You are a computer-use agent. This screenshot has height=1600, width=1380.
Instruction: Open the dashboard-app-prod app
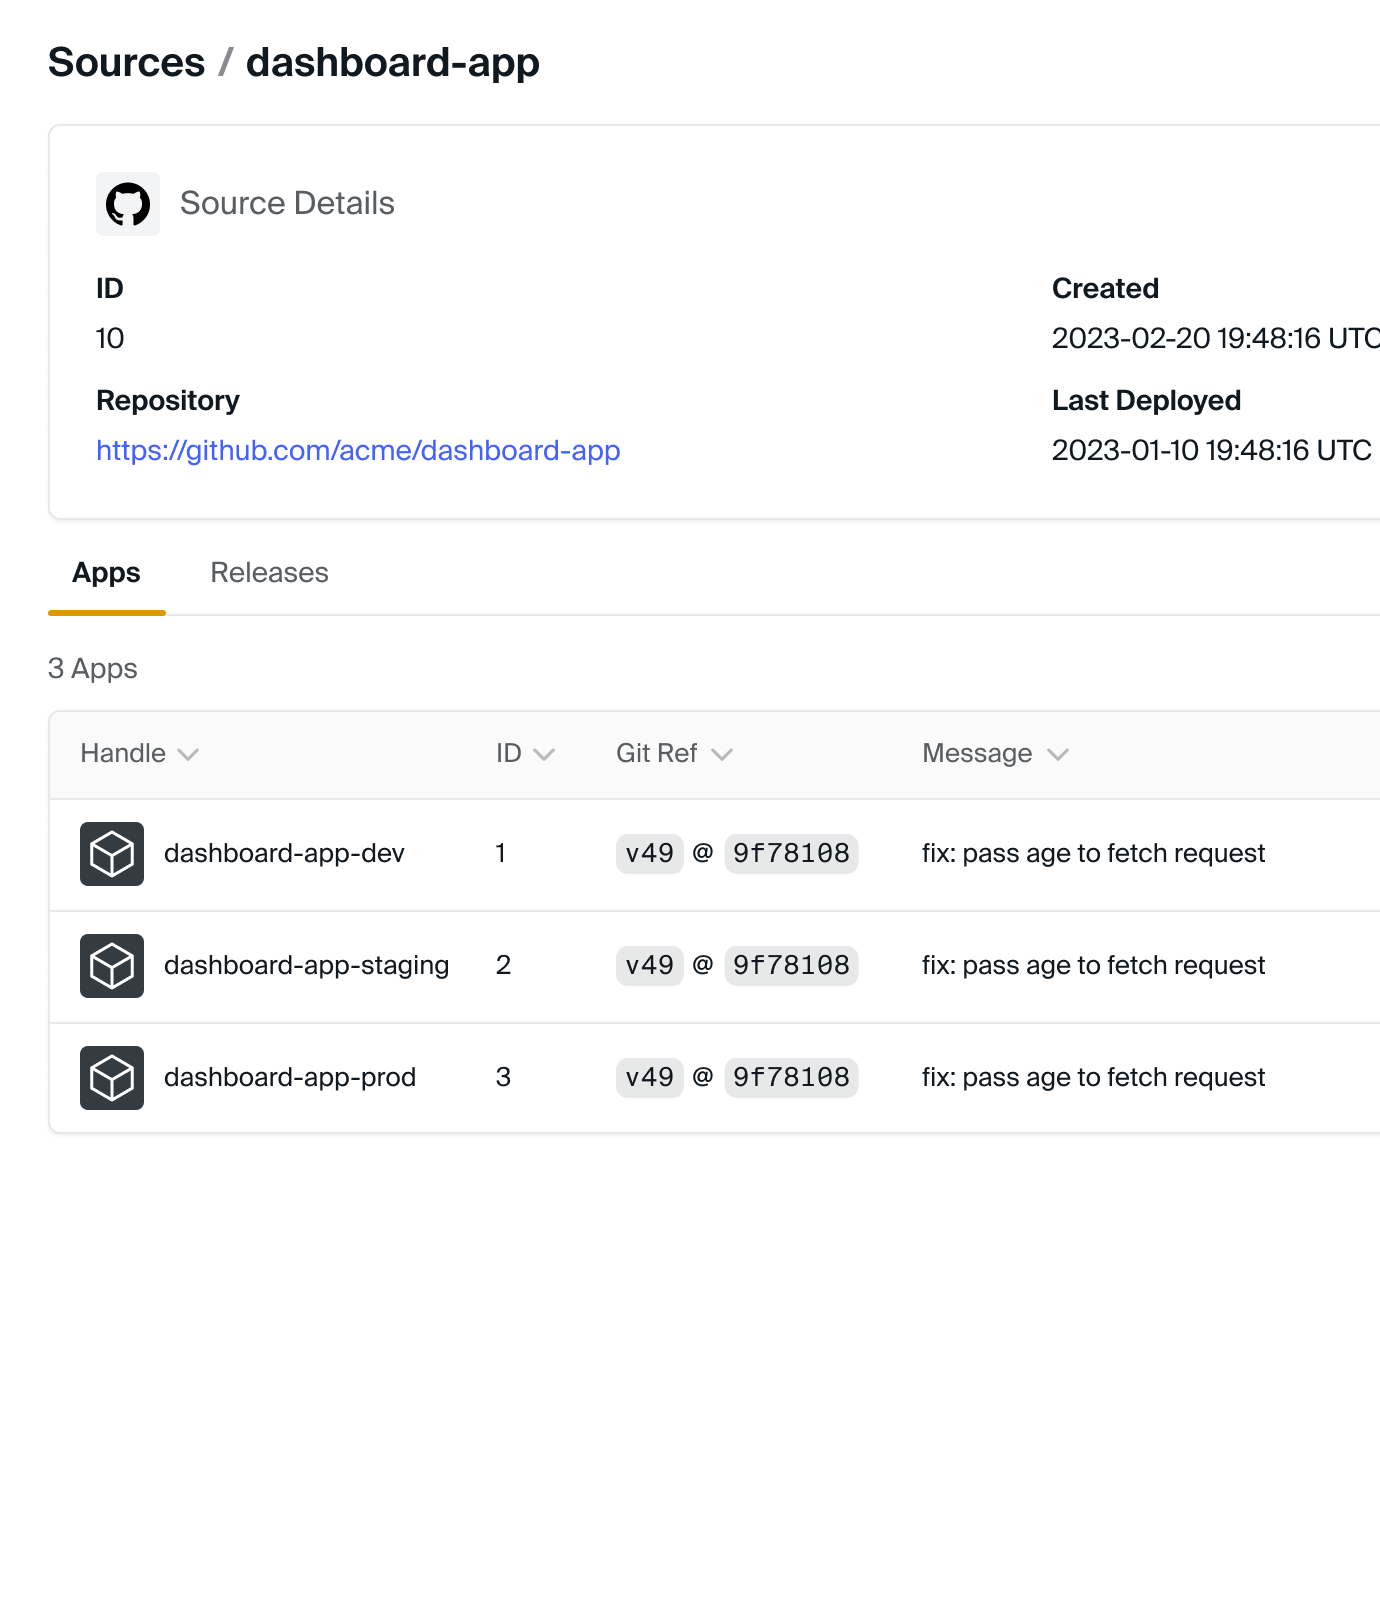click(290, 1077)
